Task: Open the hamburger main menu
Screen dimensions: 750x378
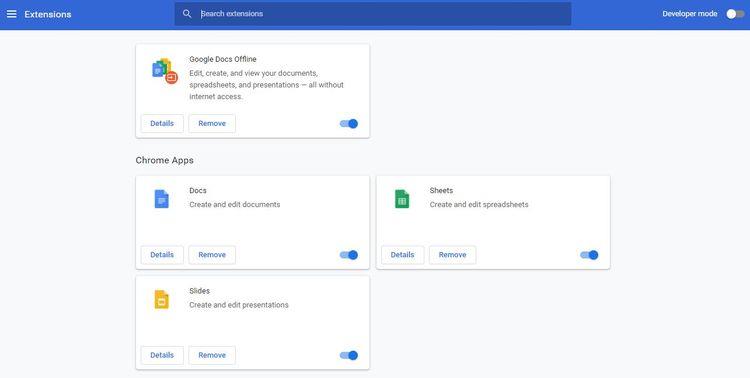Action: [x=11, y=14]
